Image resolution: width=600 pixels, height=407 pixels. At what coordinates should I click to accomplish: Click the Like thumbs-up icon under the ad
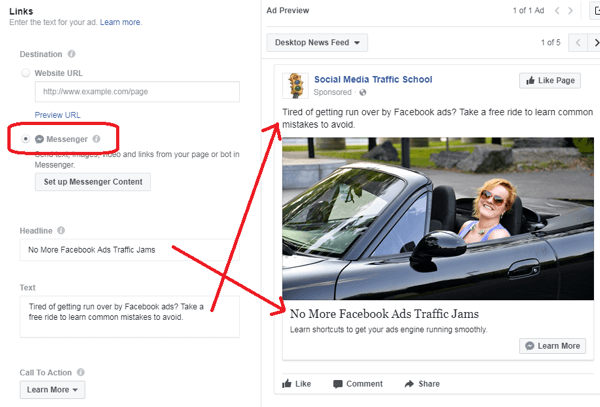[287, 384]
